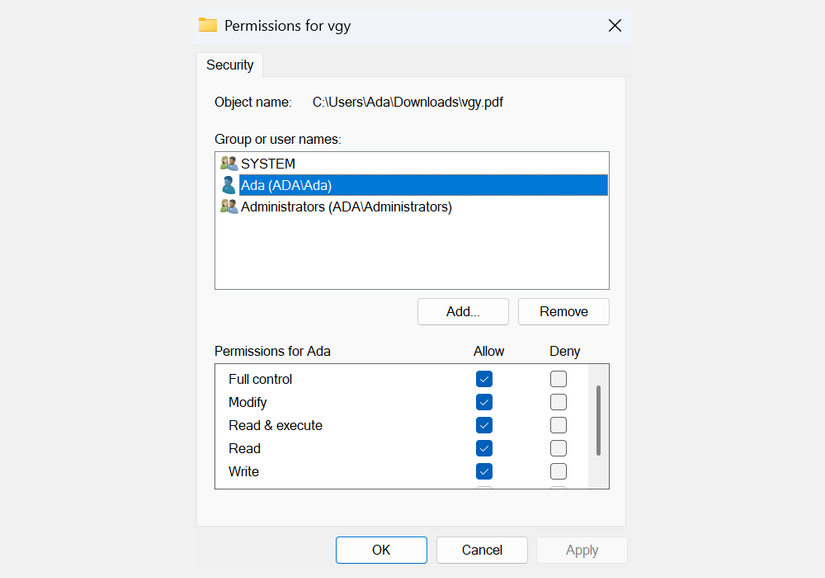Check Deny for Read permission
825x578 pixels.
click(558, 448)
